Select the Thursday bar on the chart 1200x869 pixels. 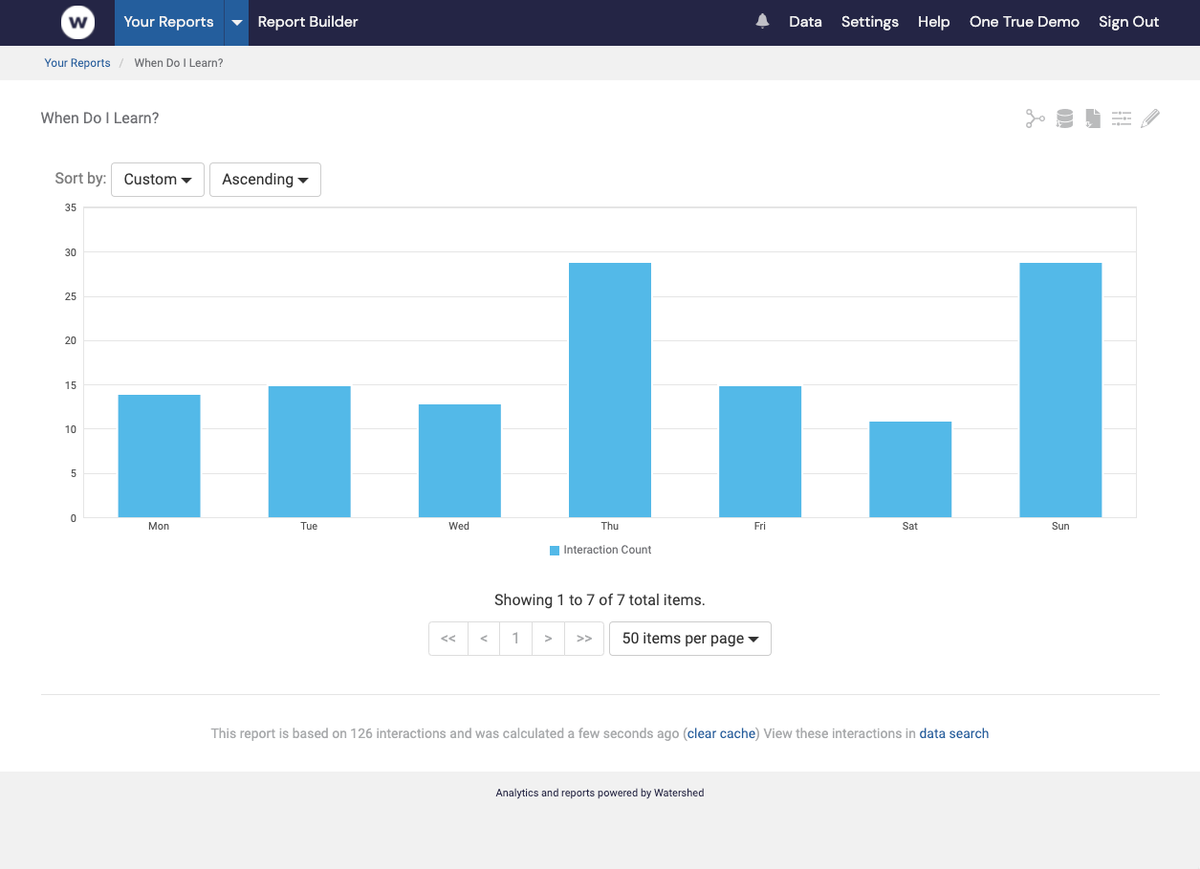click(x=609, y=388)
